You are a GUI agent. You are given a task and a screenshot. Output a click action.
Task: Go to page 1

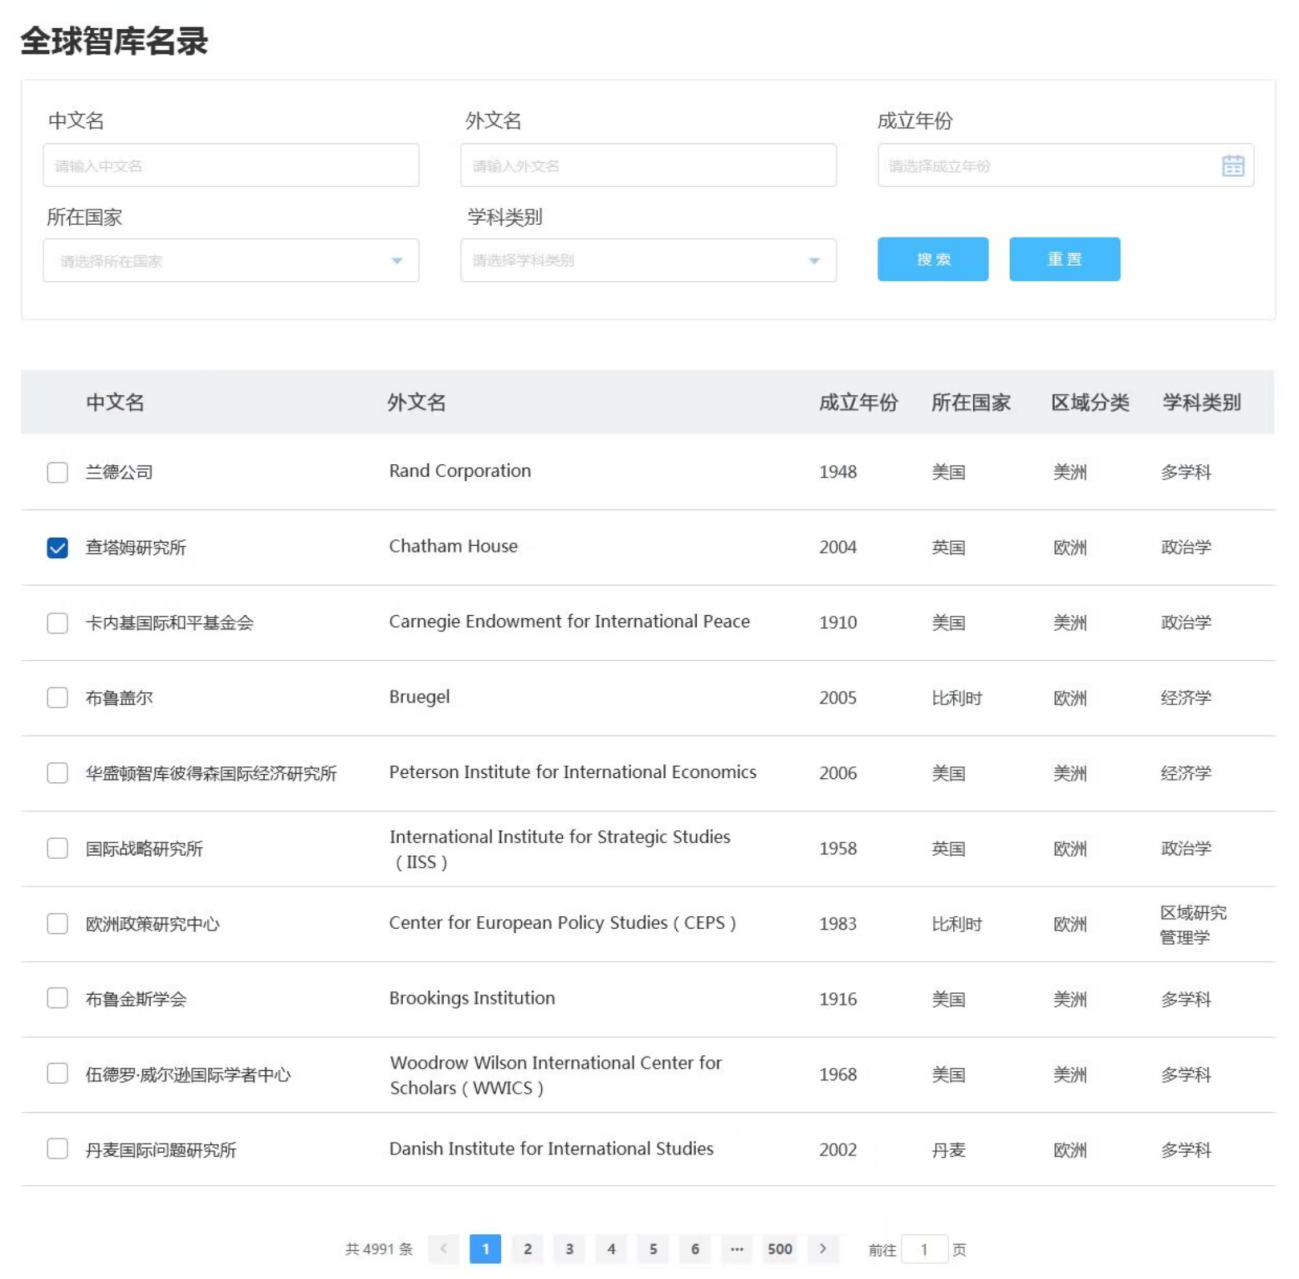485,1248
